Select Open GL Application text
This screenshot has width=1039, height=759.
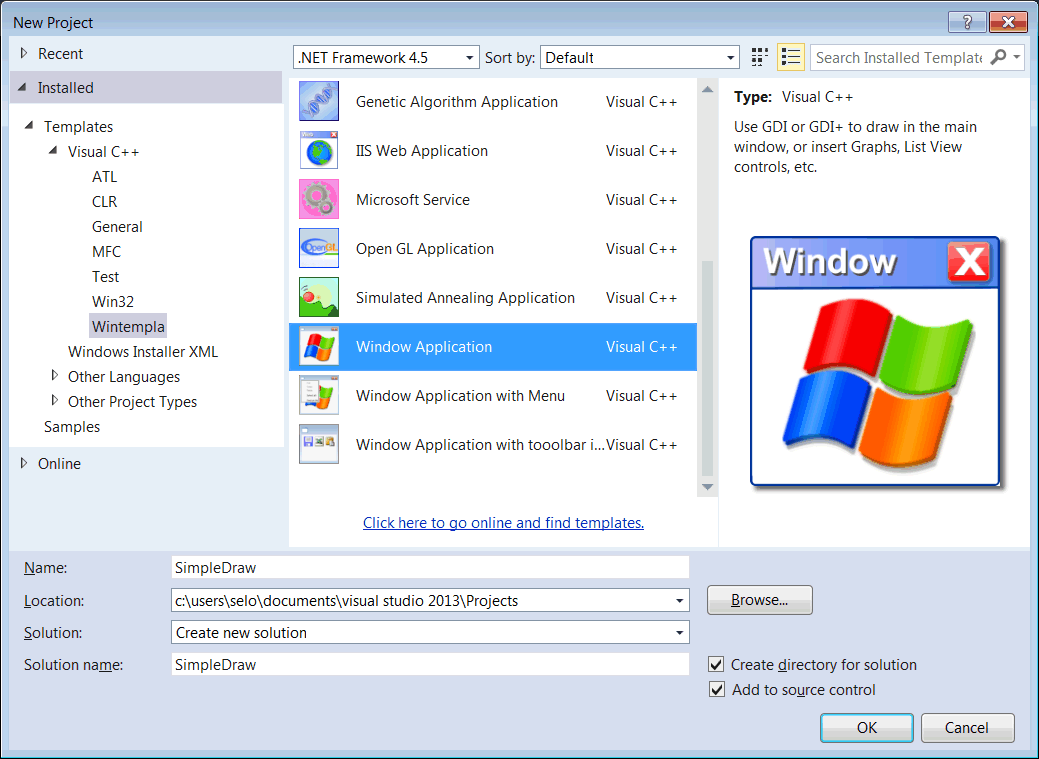tap(425, 249)
